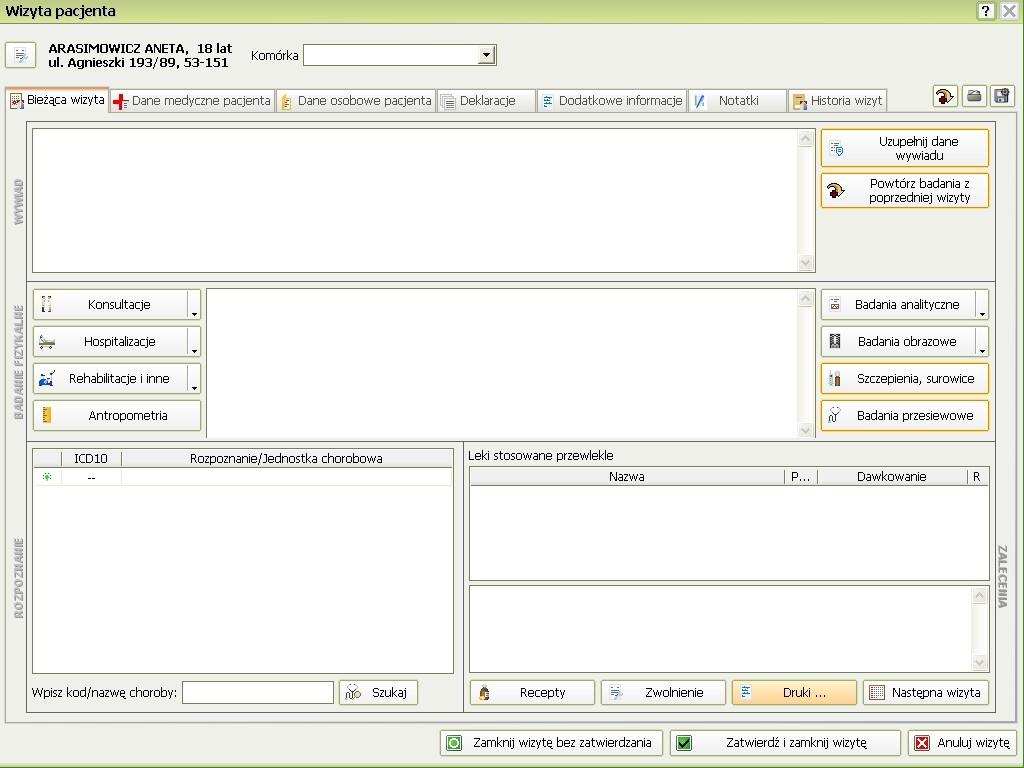This screenshot has width=1024, height=768.
Task: Open Druki ... button
Action: [x=794, y=692]
